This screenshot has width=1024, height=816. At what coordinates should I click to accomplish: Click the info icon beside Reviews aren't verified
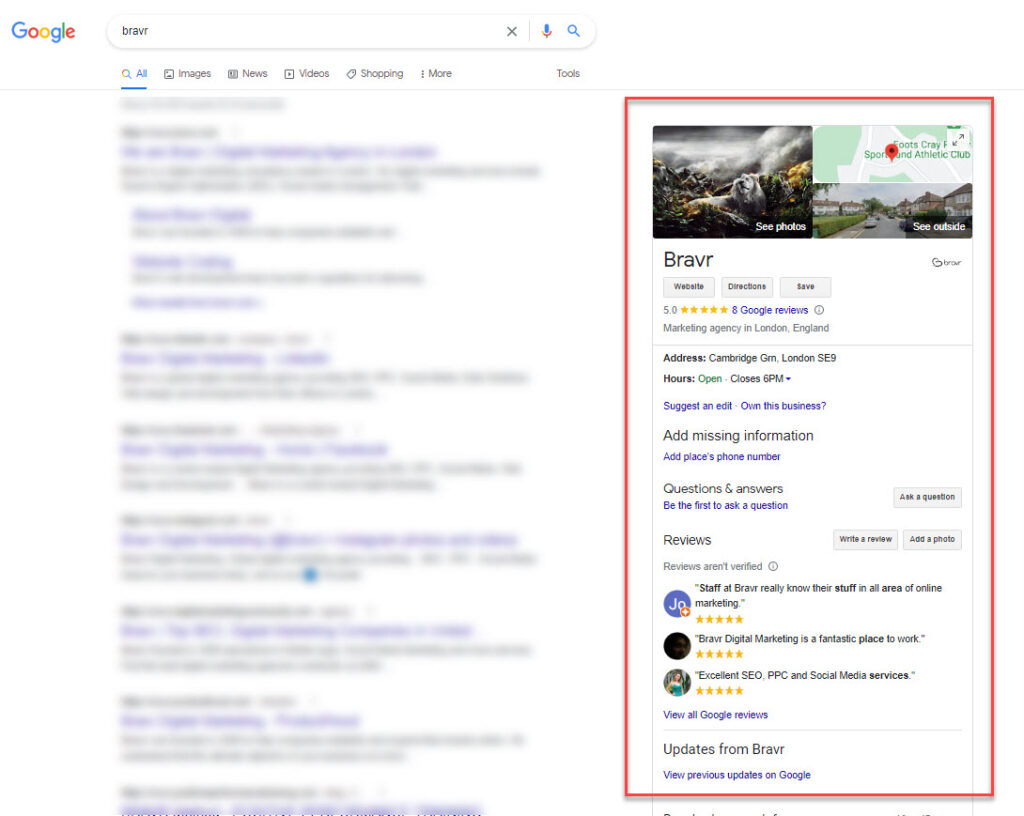coord(773,566)
